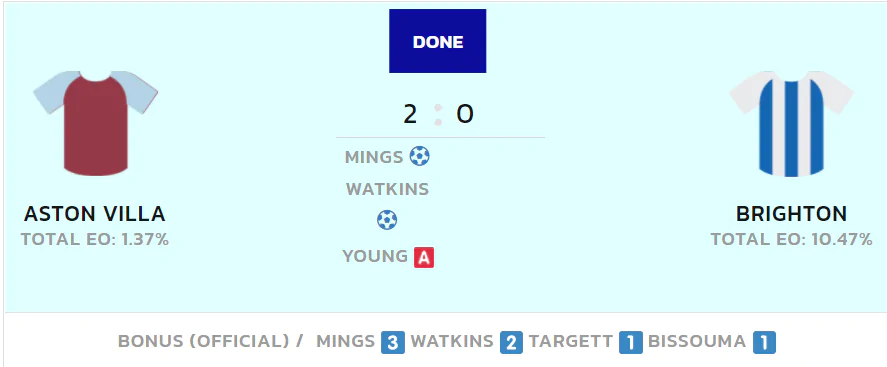
Task: Click the goal ball icon below Watkins
Action: coord(387,219)
